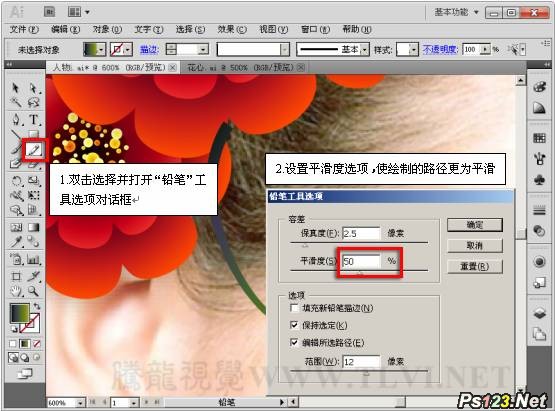This screenshot has height=411, width=555.
Task: Select the Zoom magnifier tool
Action: tap(33, 292)
